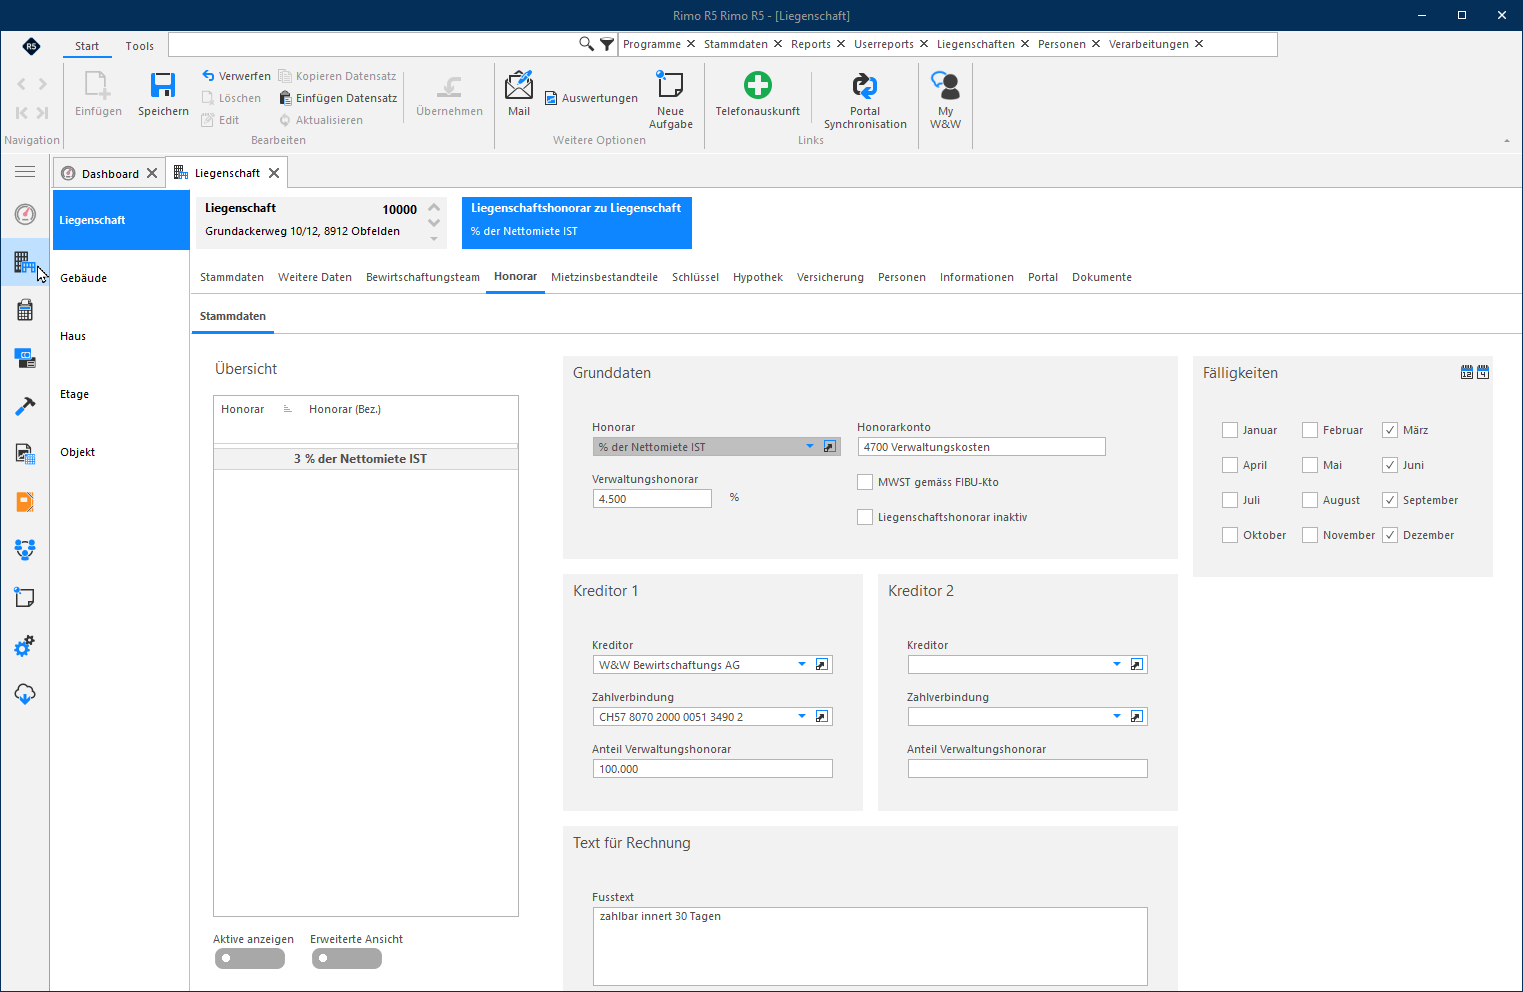
Task: Check Liegenschaftshonorar inaktiv checkbox
Action: point(865,517)
